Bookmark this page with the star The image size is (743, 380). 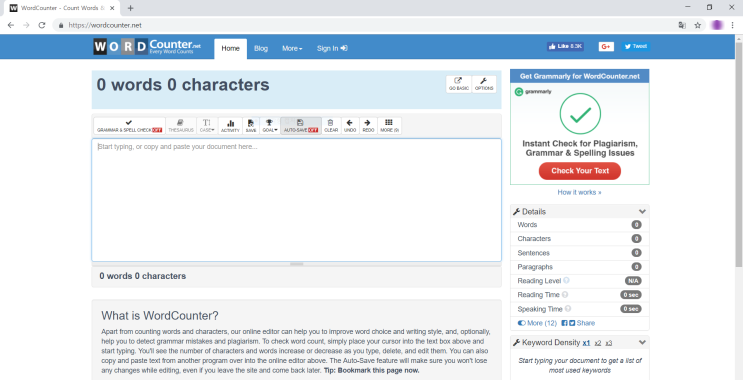pos(698,25)
